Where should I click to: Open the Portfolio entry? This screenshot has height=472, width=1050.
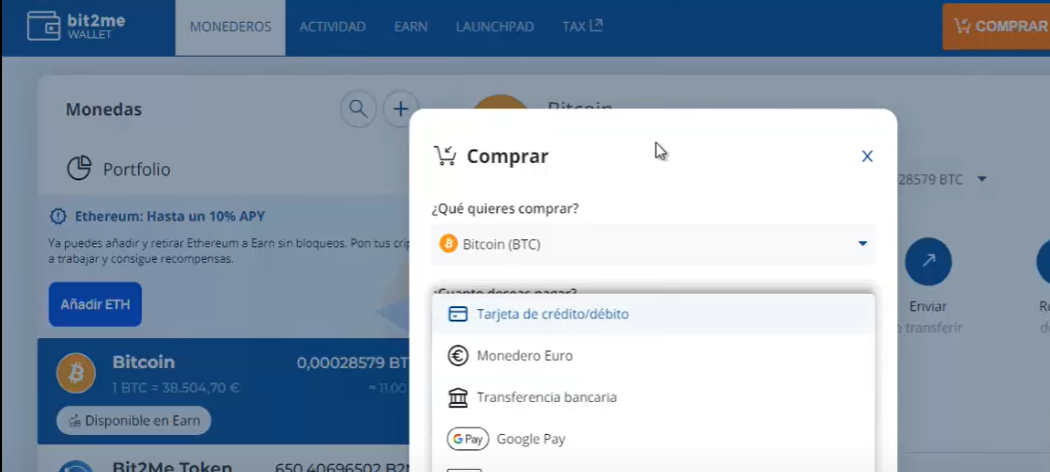119,169
